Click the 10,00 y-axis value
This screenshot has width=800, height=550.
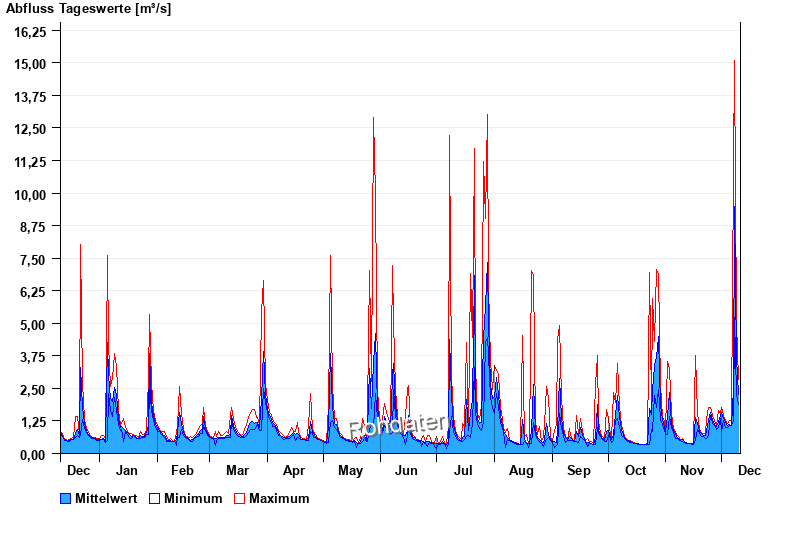pos(31,194)
